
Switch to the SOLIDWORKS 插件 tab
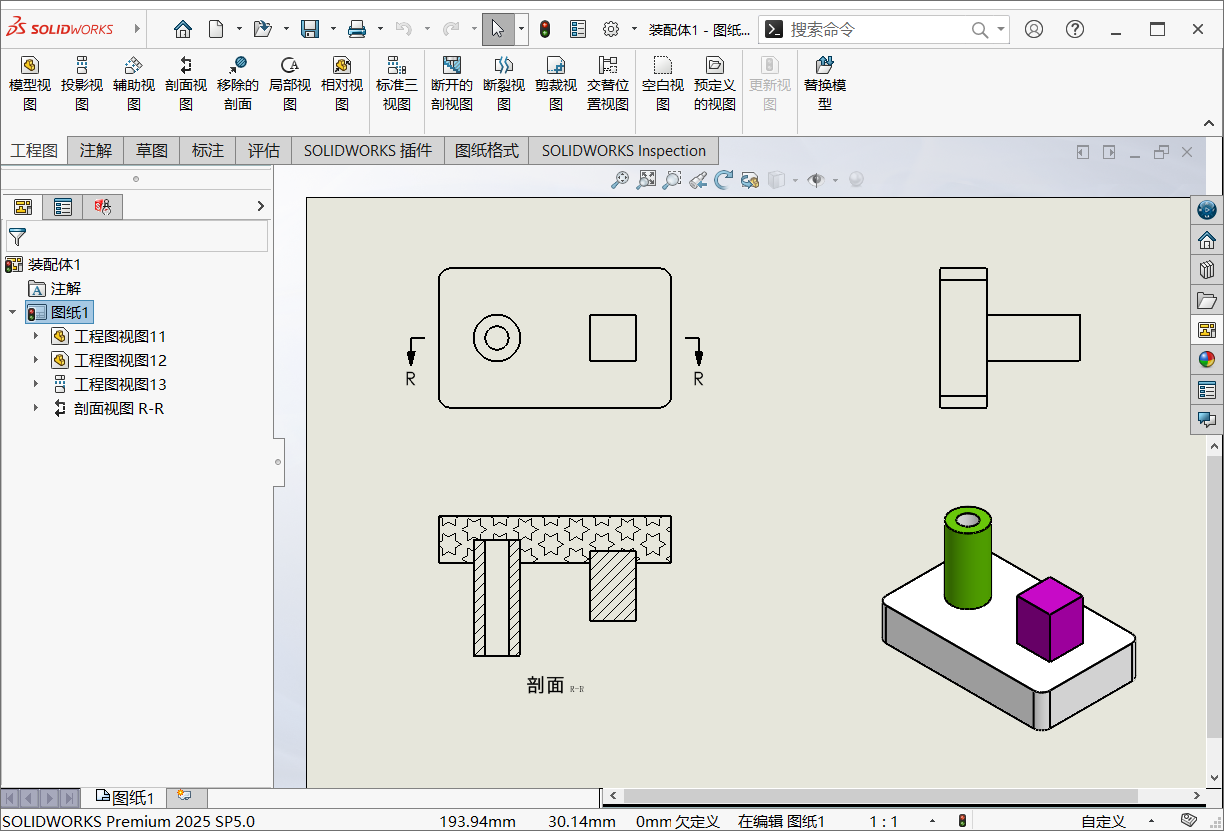pos(368,151)
